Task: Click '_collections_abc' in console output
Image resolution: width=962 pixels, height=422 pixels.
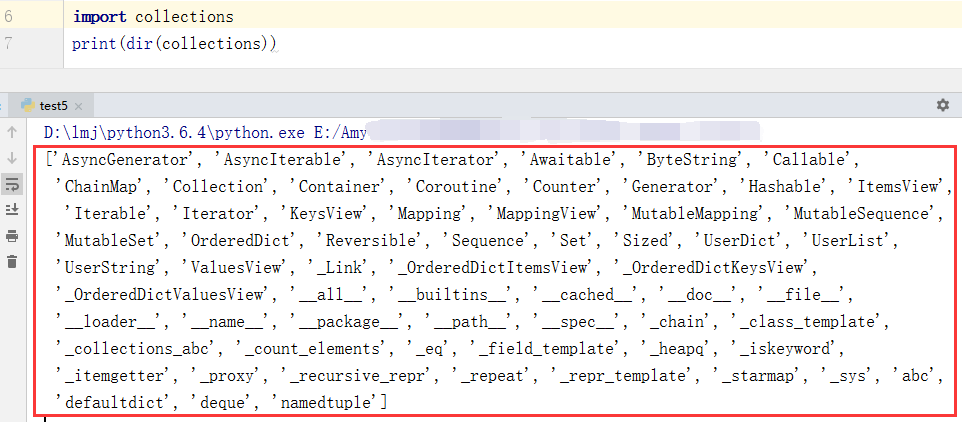Action: pos(137,348)
